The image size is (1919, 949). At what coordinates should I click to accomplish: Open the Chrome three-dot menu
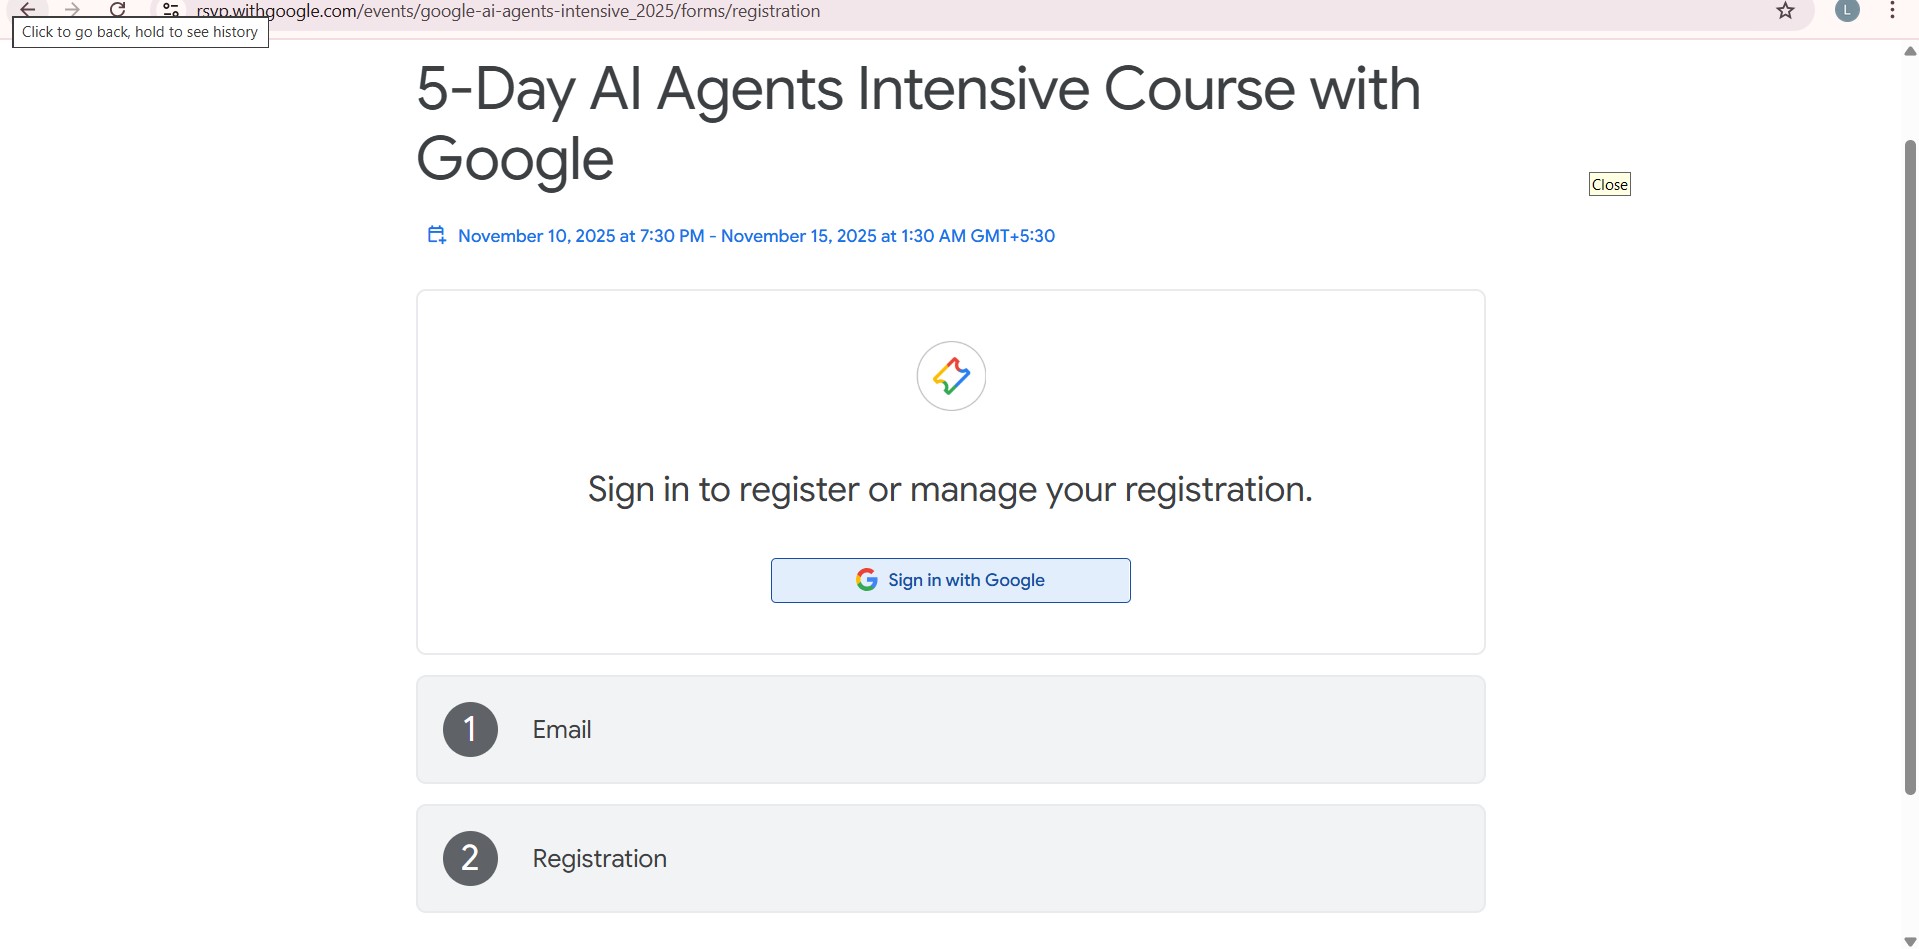click(1892, 11)
